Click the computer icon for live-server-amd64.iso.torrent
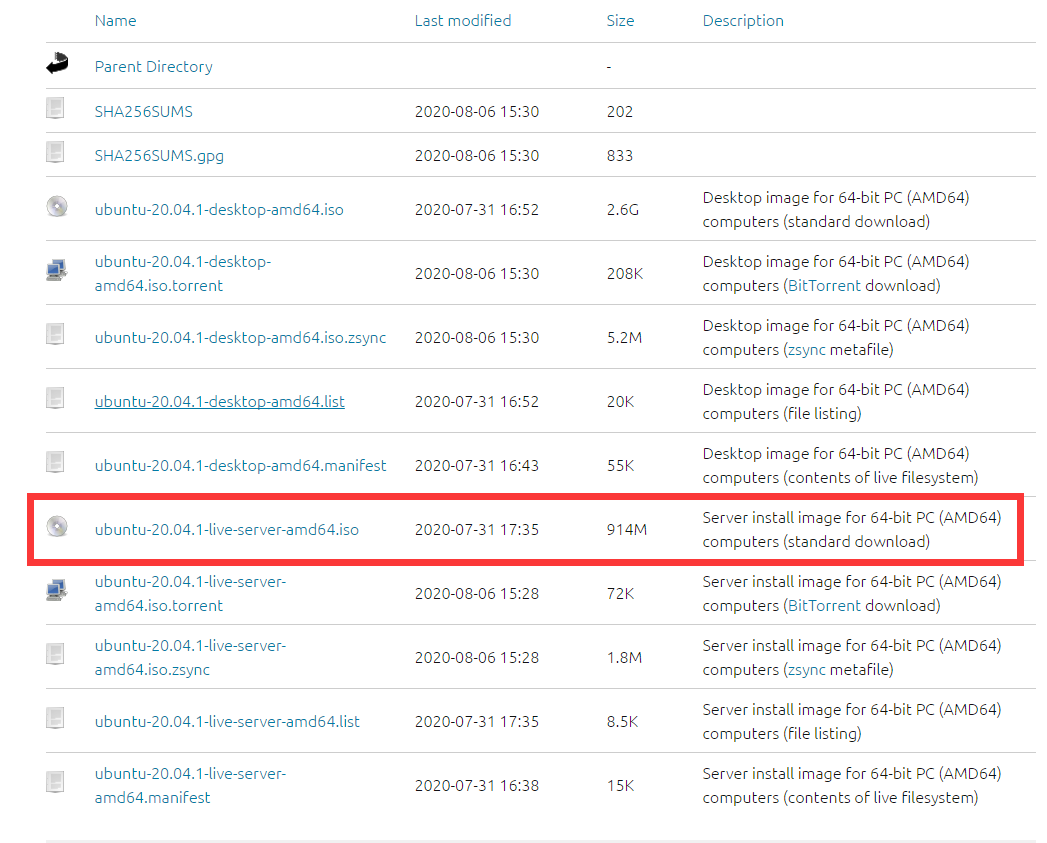1047x843 pixels. pos(57,591)
